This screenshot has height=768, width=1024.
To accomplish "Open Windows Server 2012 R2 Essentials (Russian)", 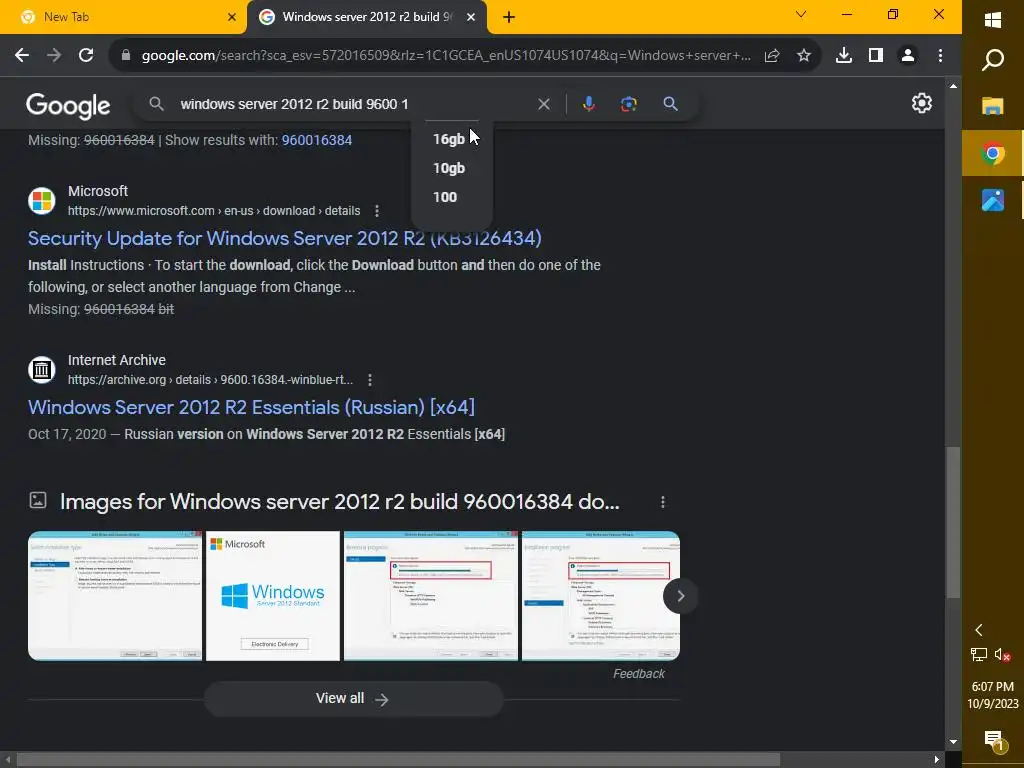I will click(x=251, y=408).
